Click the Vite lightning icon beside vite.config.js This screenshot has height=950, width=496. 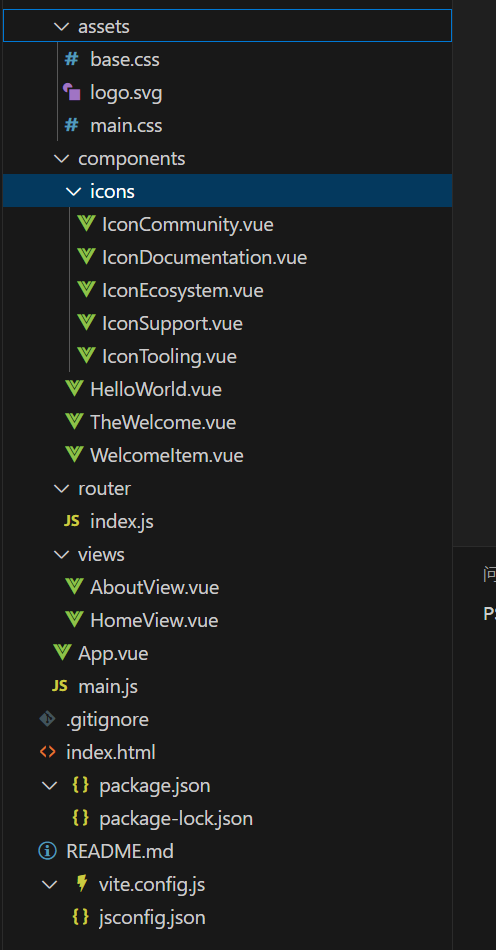(81, 884)
